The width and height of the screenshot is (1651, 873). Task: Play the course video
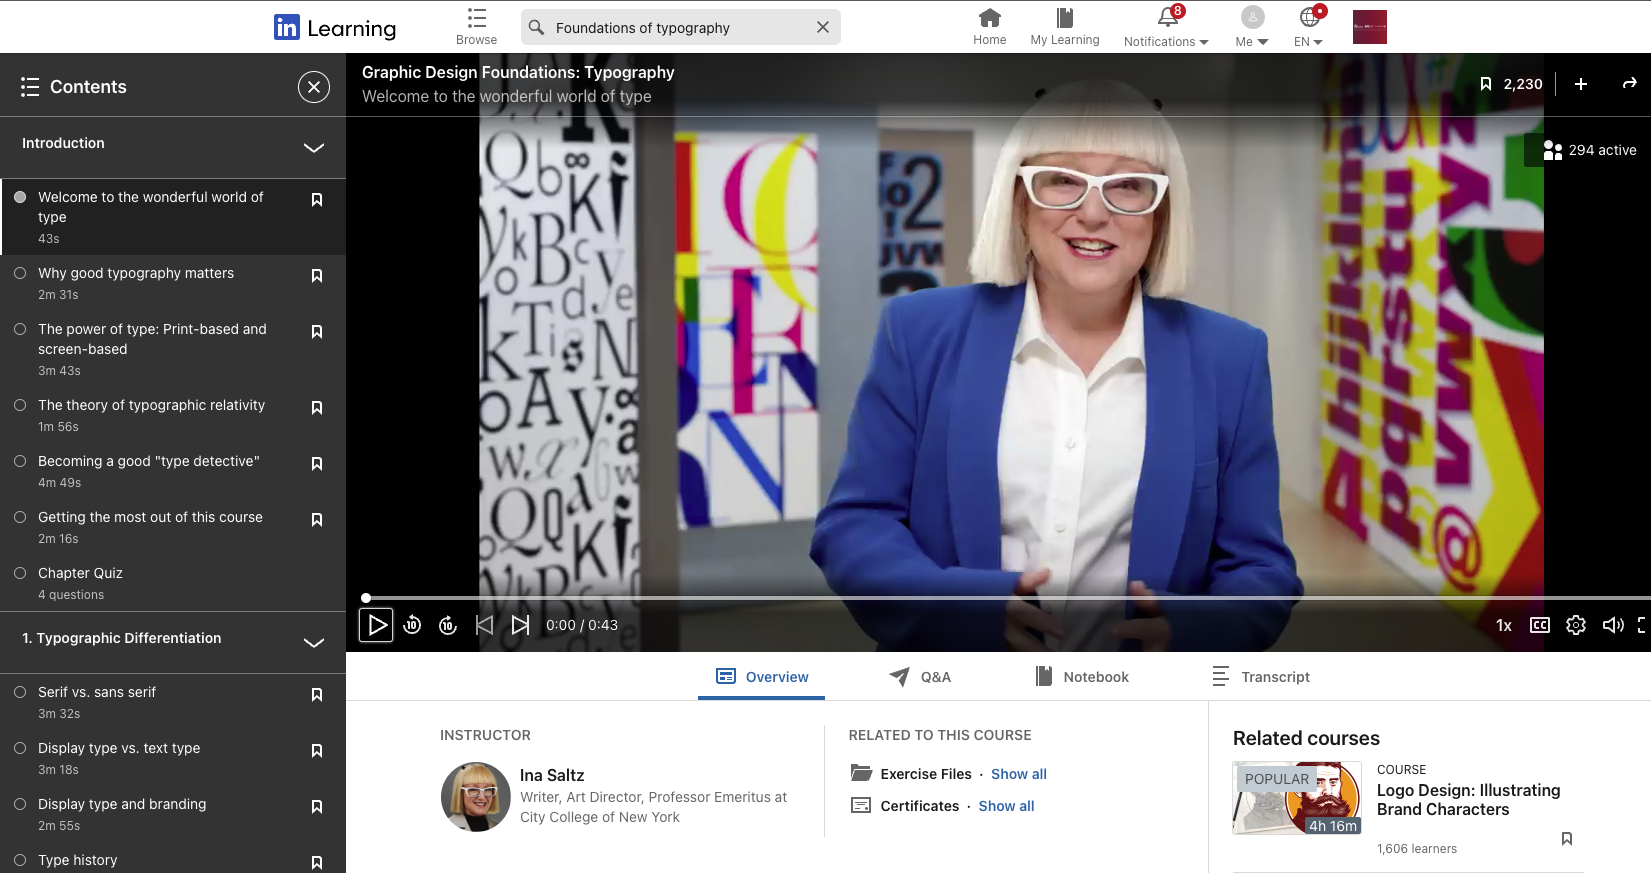376,625
